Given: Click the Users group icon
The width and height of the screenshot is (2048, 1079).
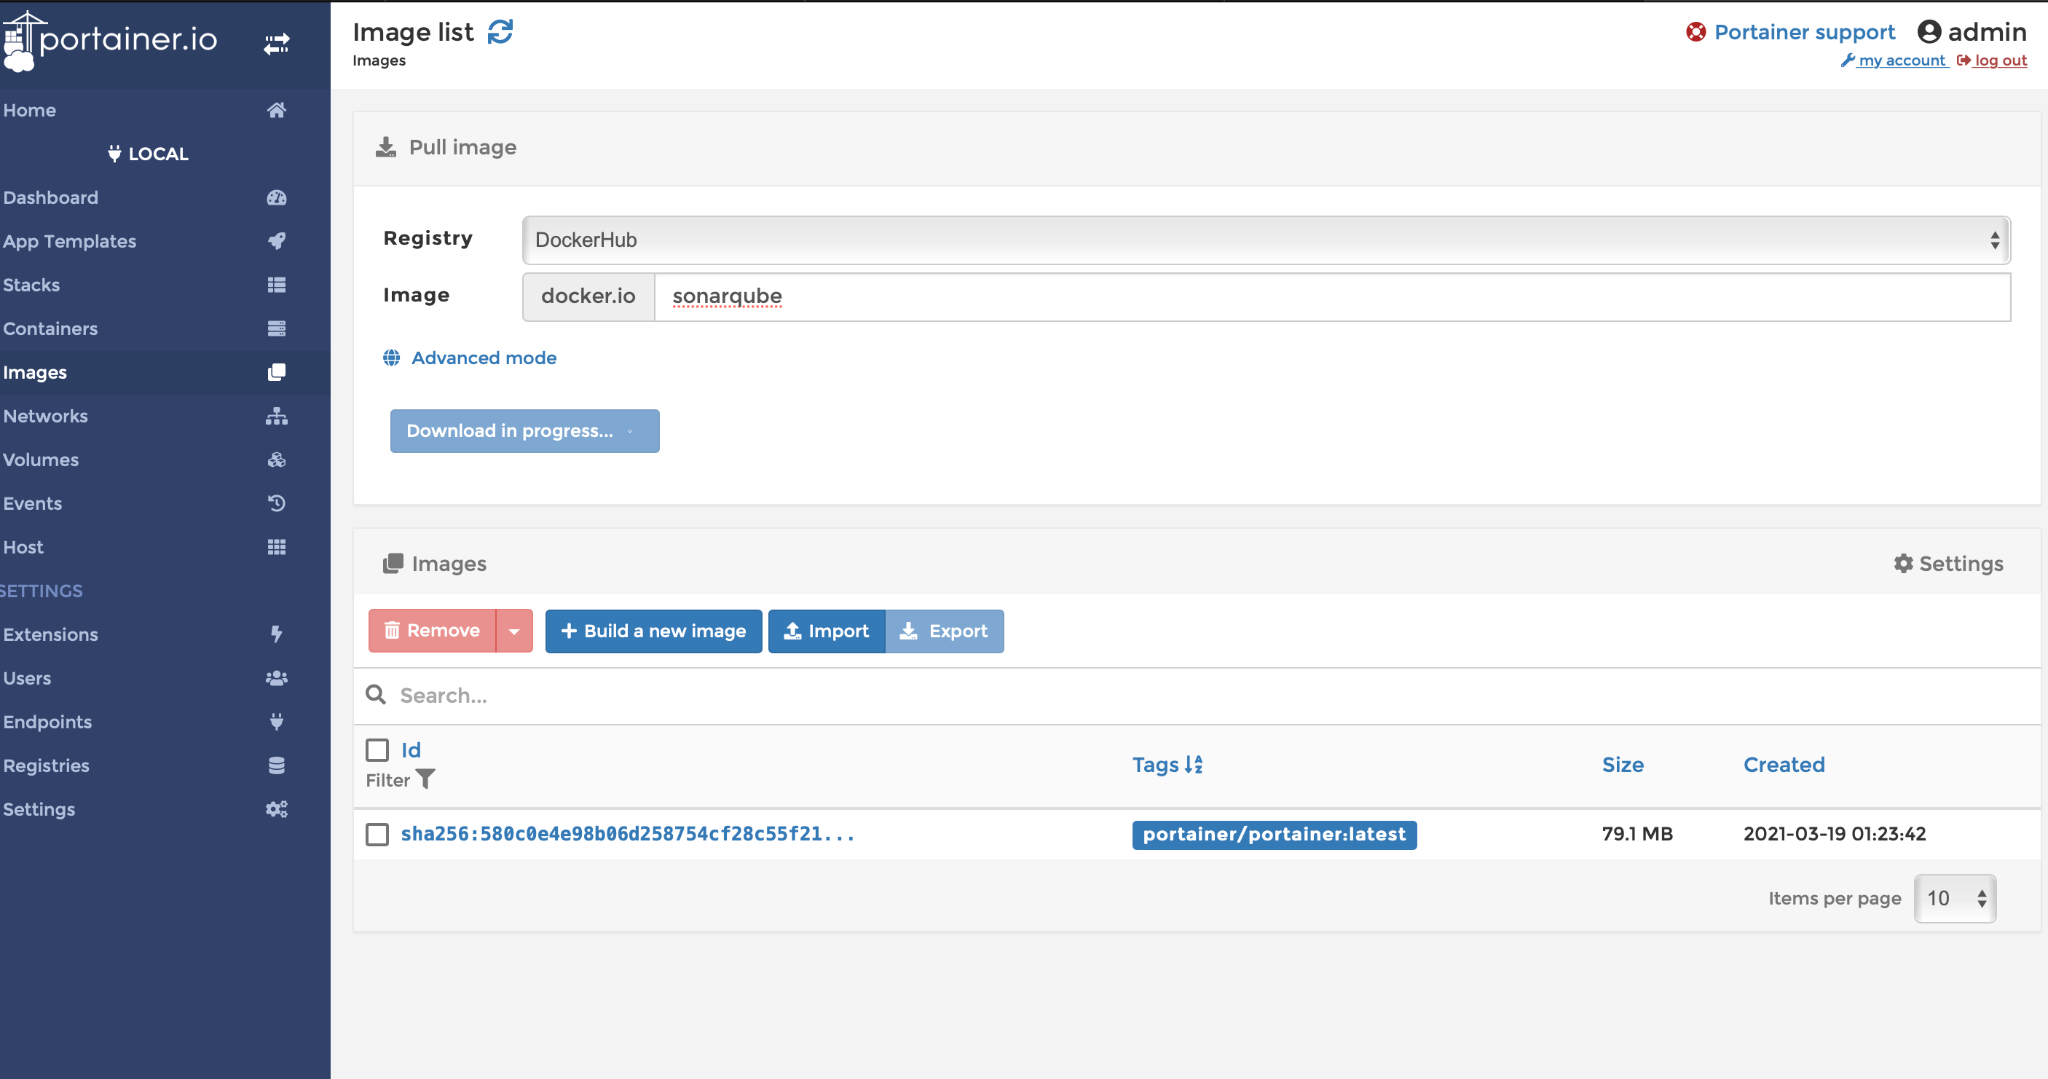Looking at the screenshot, I should point(277,678).
